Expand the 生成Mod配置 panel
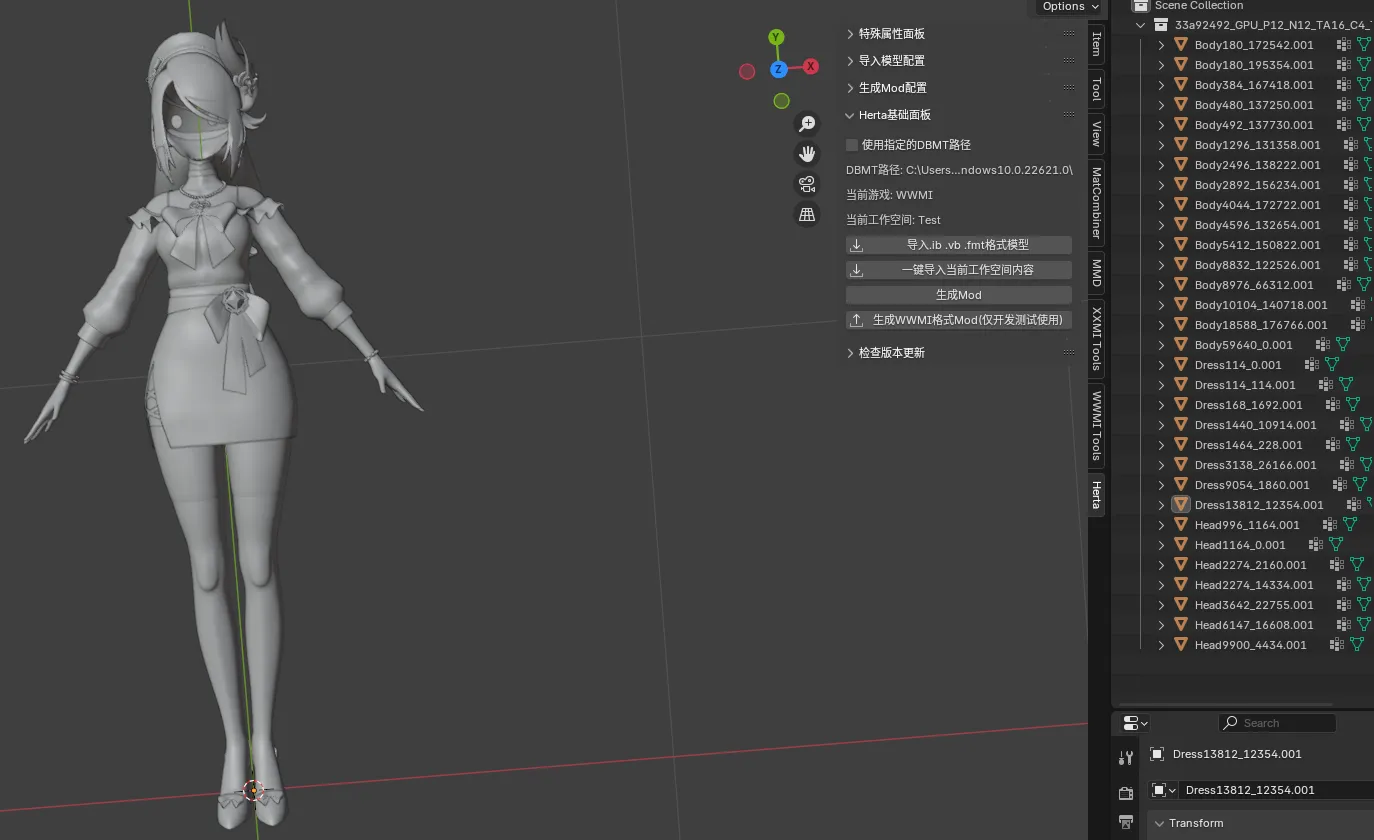 click(x=851, y=88)
